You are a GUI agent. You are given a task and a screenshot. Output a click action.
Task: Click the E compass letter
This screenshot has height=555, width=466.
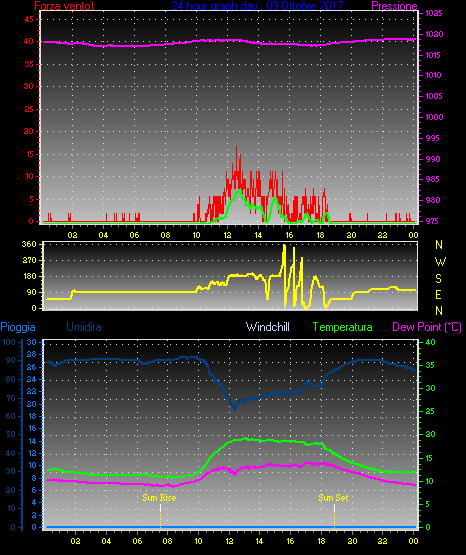point(438,295)
